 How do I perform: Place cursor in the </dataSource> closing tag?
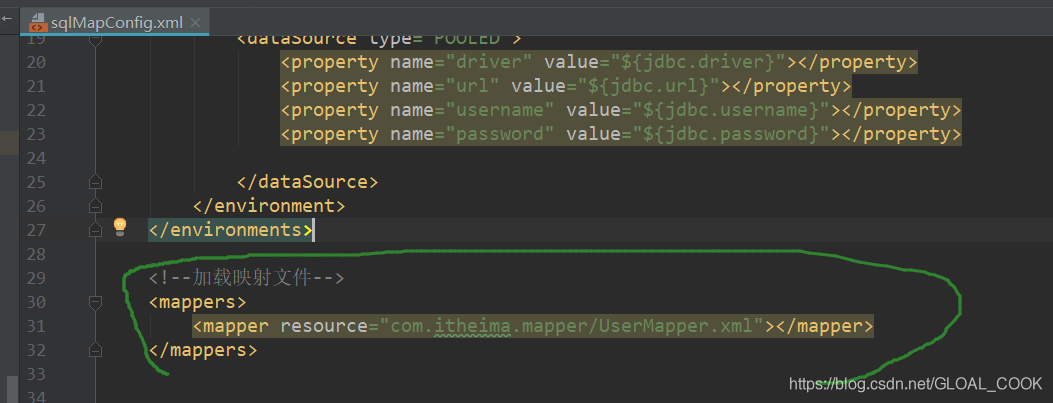308,182
